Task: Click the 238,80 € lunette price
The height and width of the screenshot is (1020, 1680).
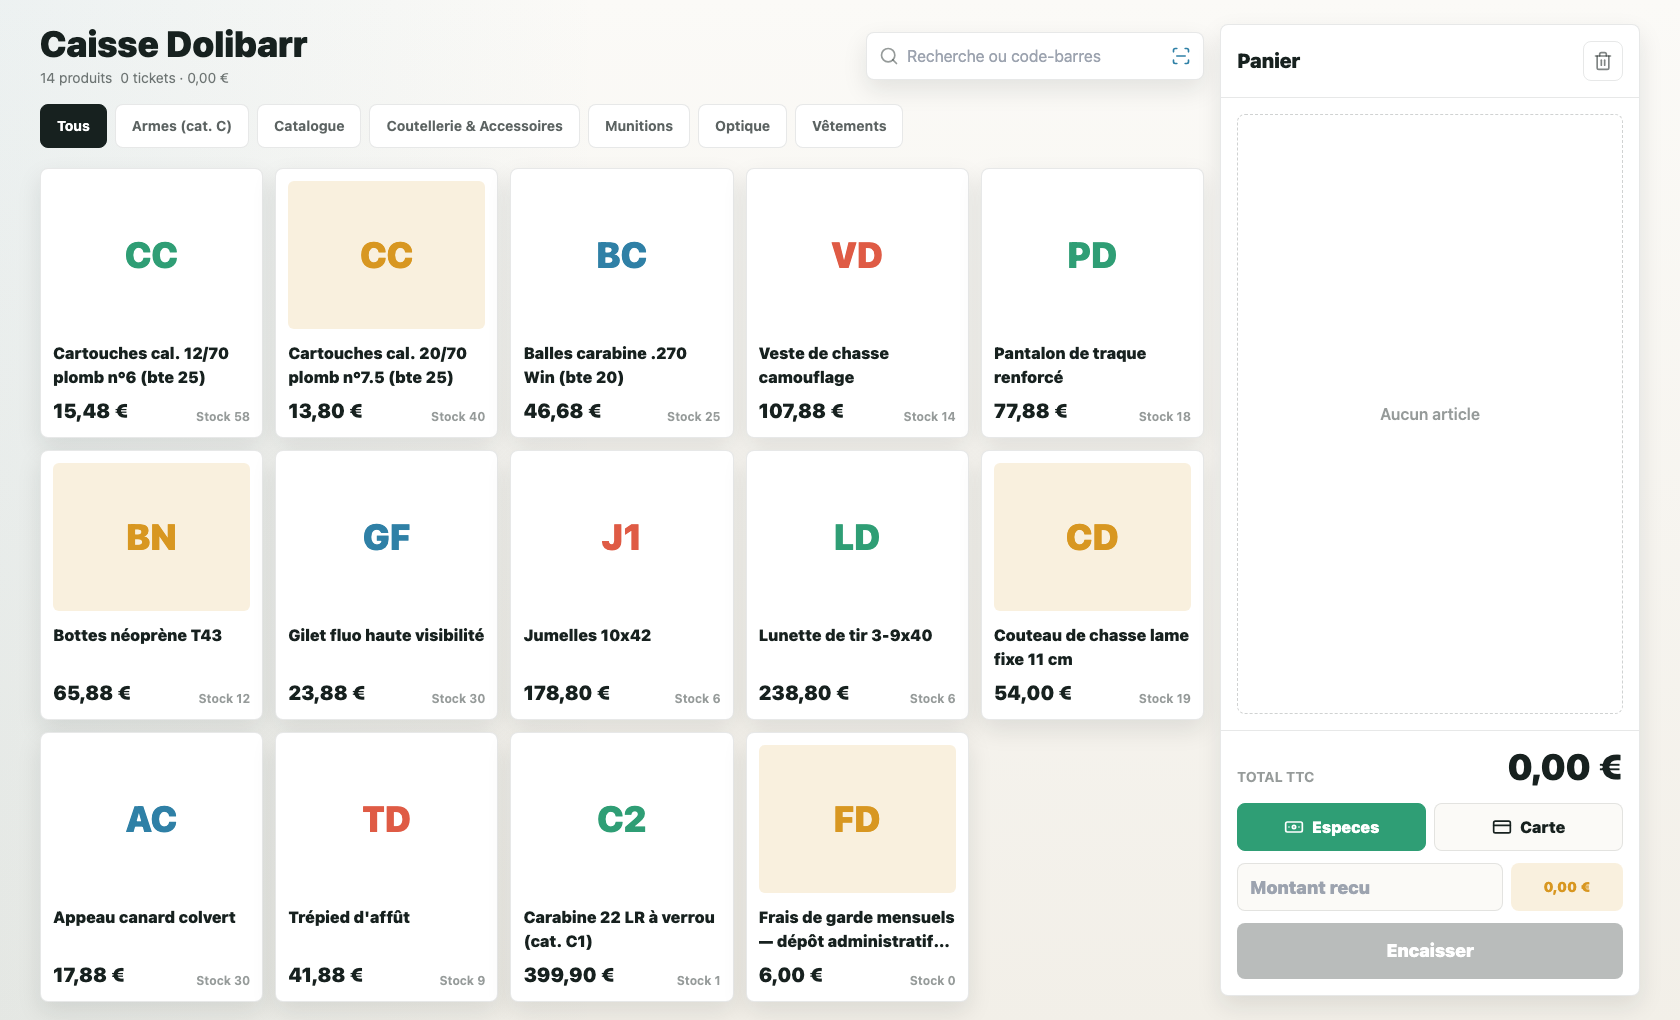Action: click(x=804, y=693)
